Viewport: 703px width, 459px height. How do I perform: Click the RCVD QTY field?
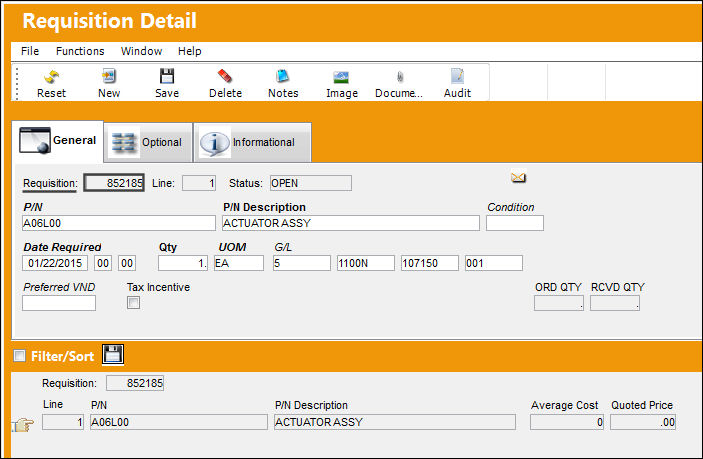coord(615,303)
